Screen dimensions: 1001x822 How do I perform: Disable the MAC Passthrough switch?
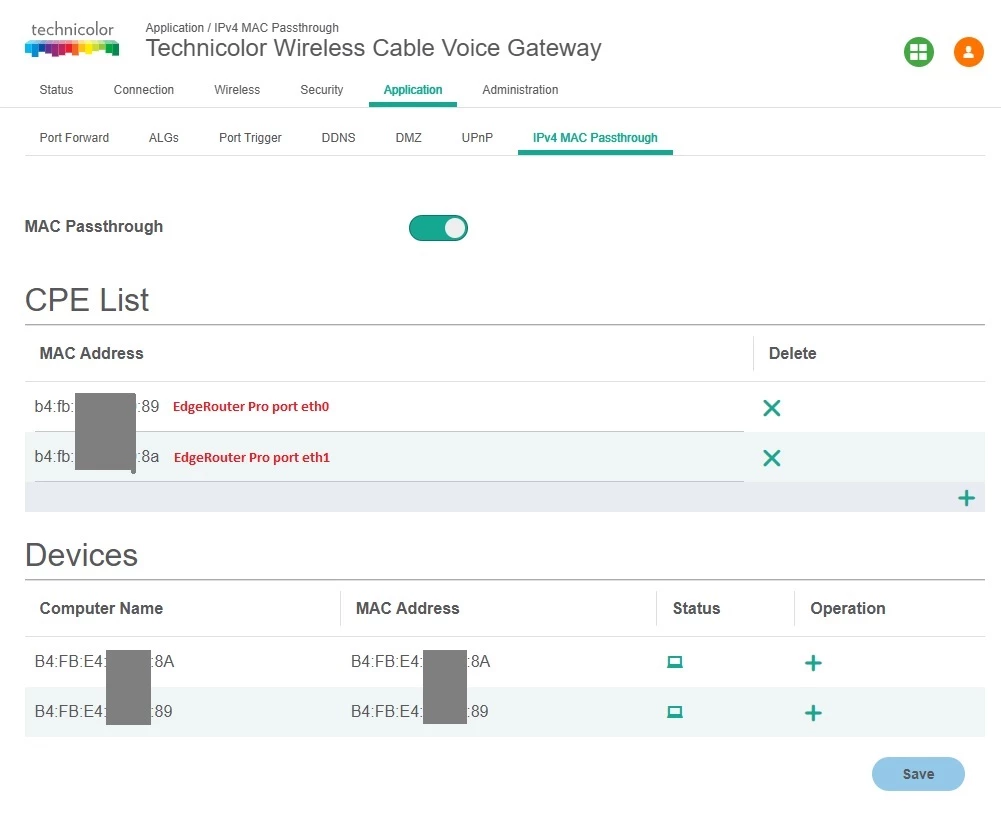coord(438,228)
